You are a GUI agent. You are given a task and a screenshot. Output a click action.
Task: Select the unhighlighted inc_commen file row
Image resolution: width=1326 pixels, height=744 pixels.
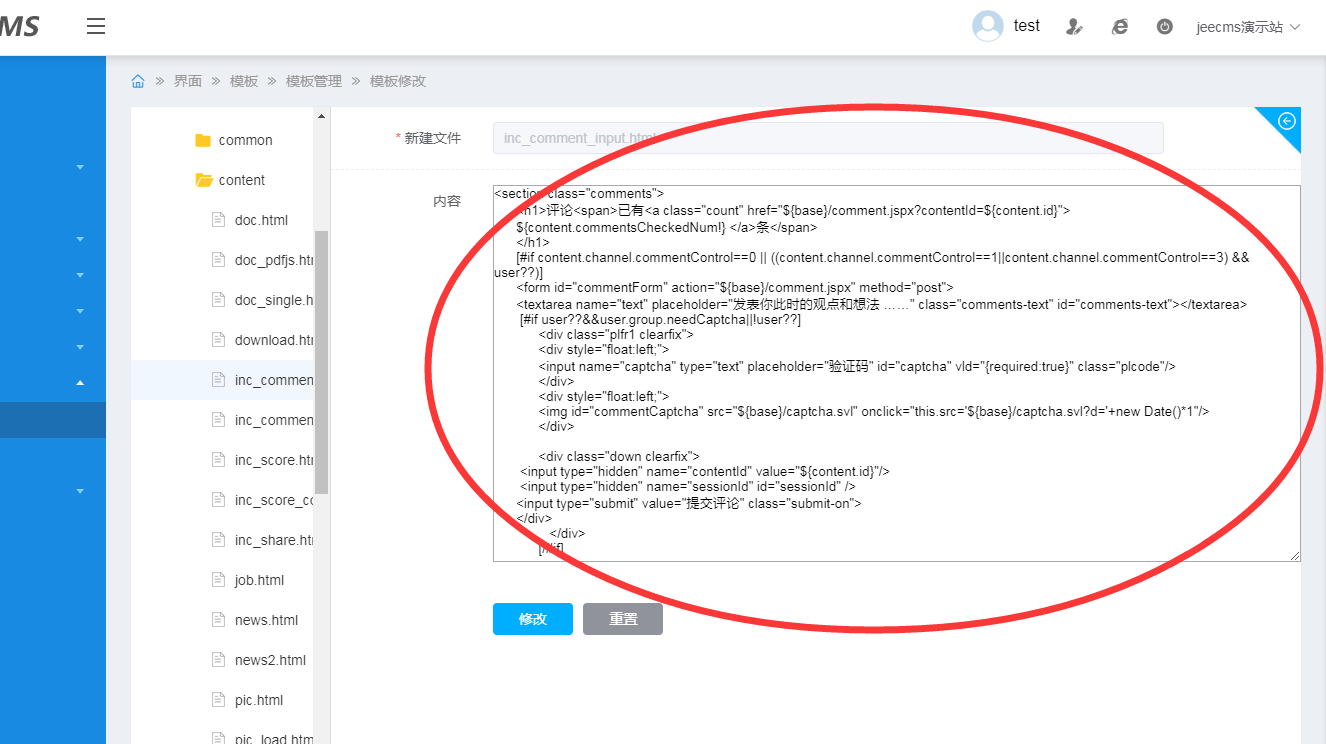coord(222,420)
